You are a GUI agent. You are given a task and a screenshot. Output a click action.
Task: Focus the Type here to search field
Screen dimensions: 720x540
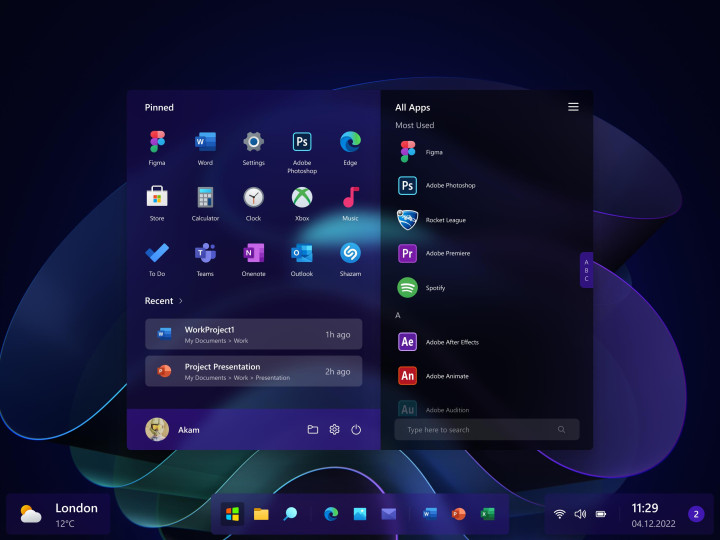[x=487, y=429]
